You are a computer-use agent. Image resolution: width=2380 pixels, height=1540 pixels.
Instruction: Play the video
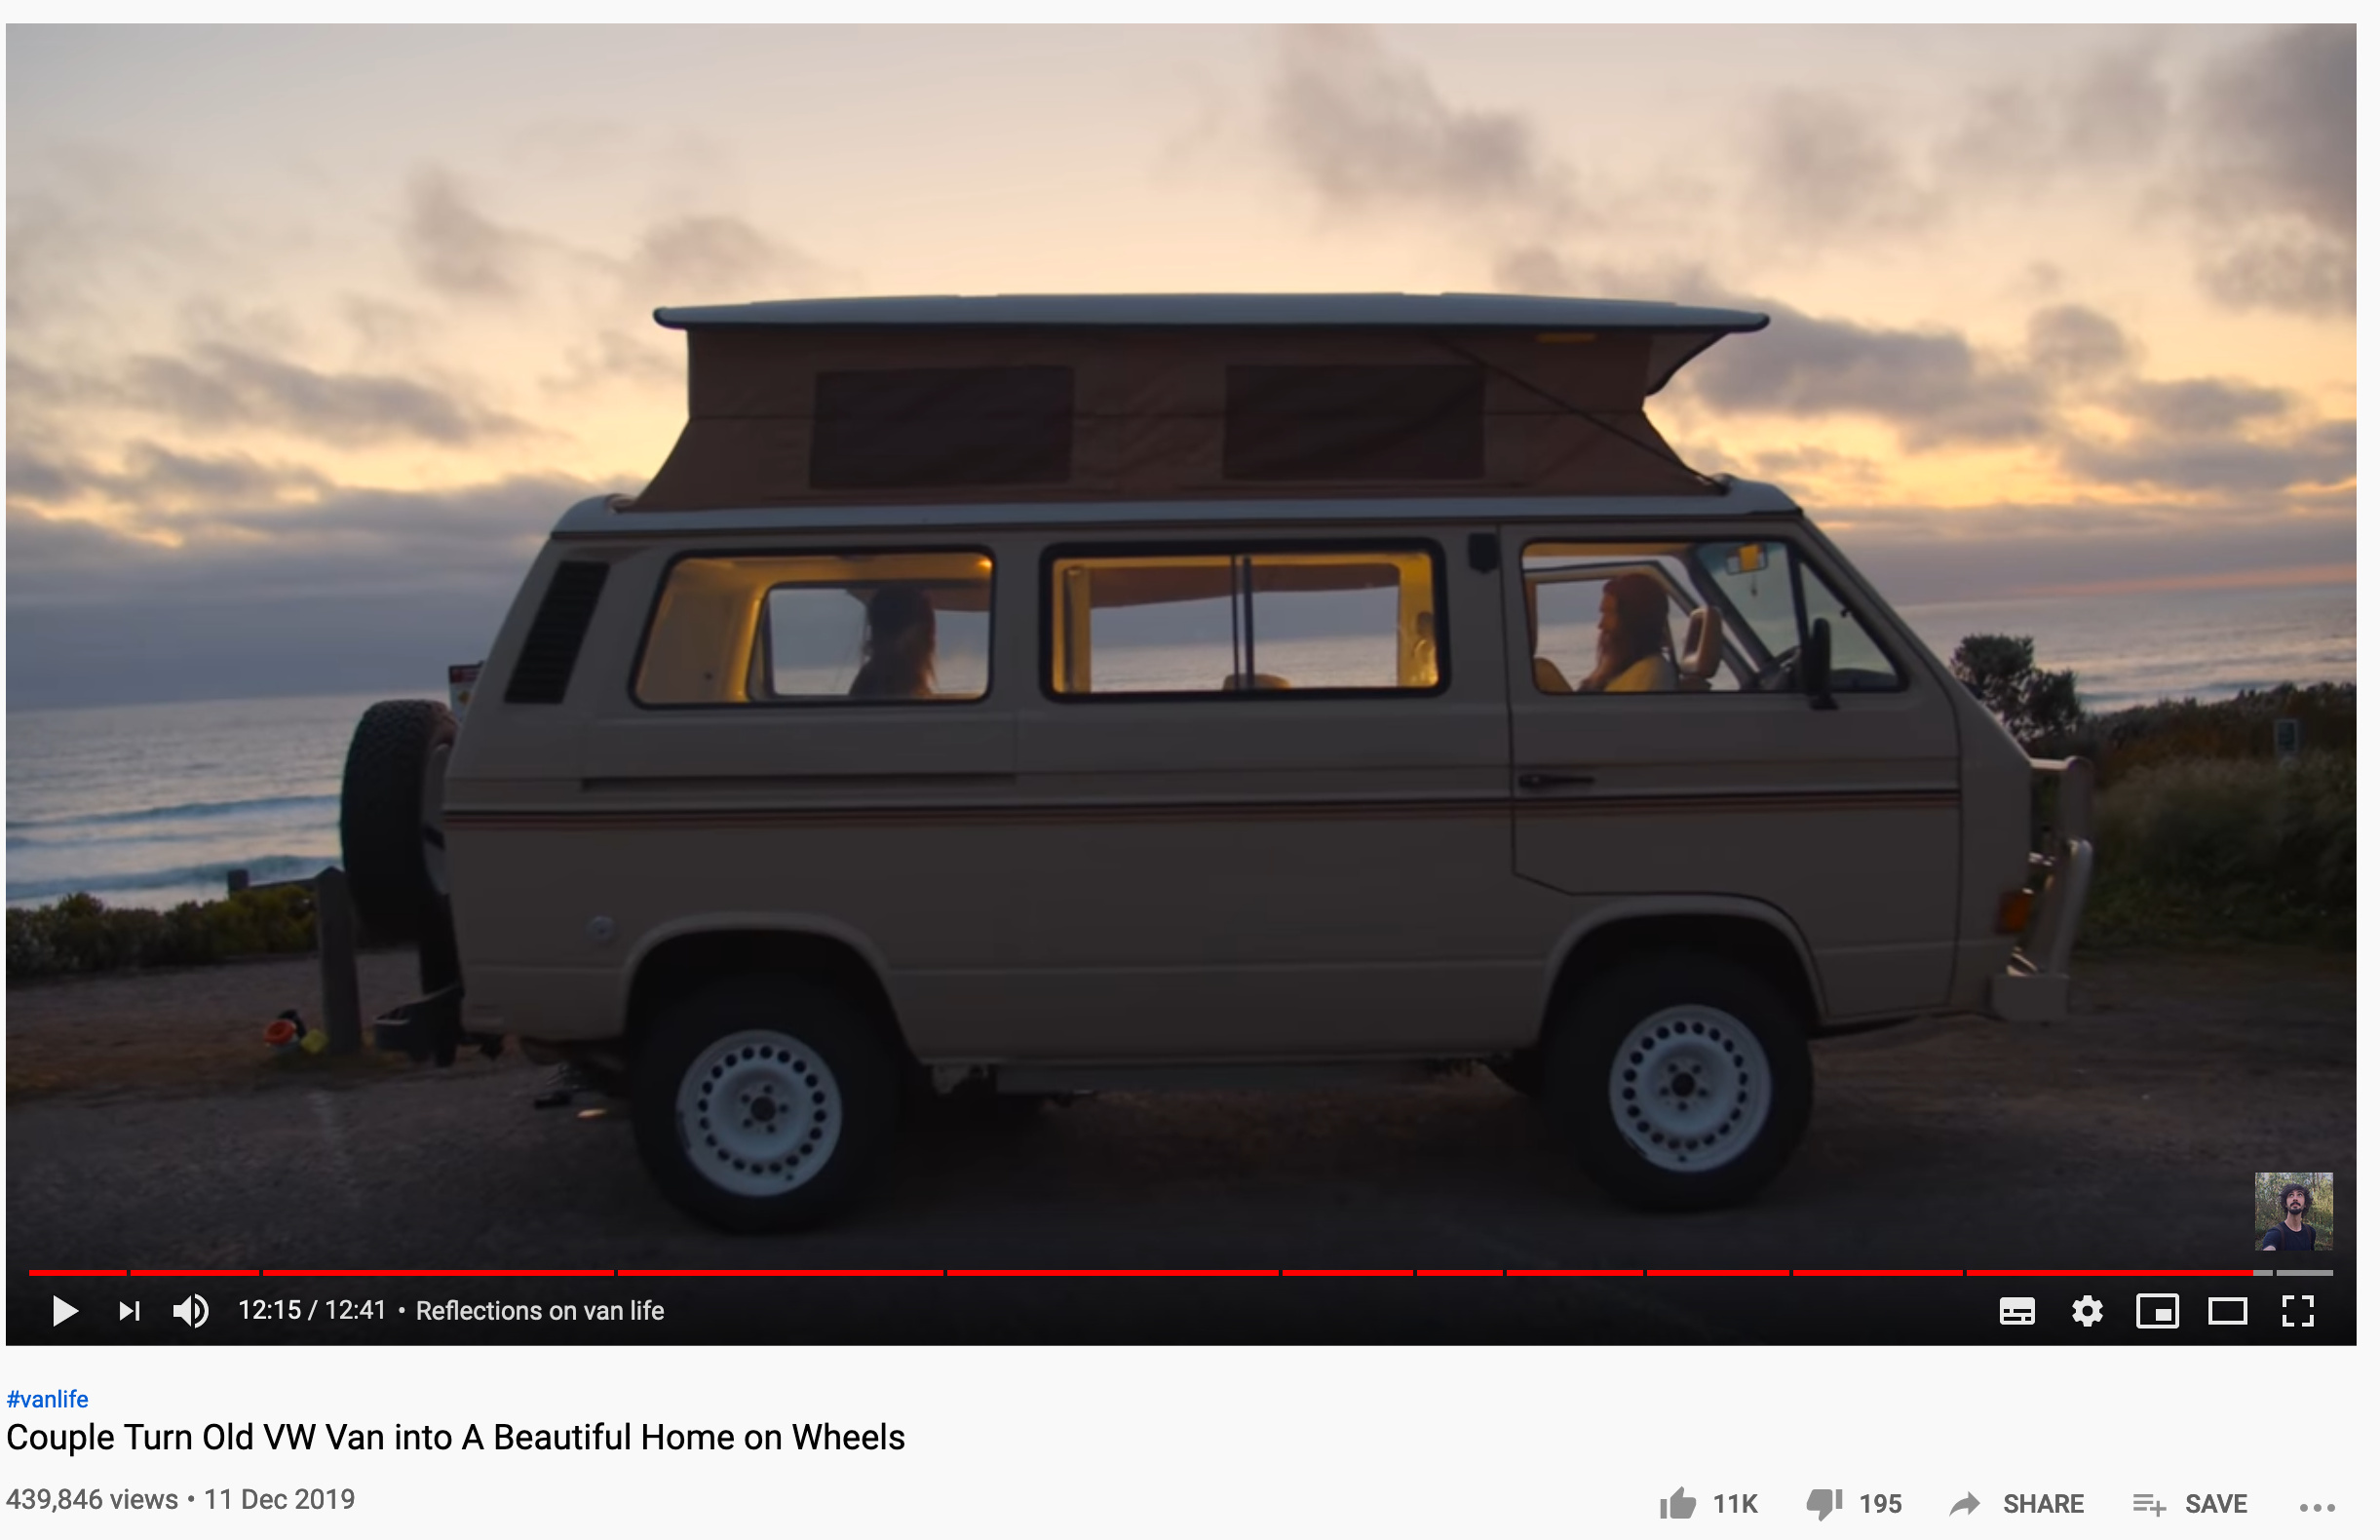(65, 1311)
